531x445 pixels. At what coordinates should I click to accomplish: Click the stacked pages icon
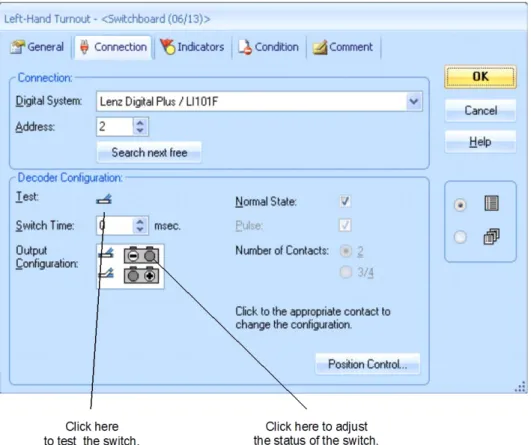(x=491, y=236)
